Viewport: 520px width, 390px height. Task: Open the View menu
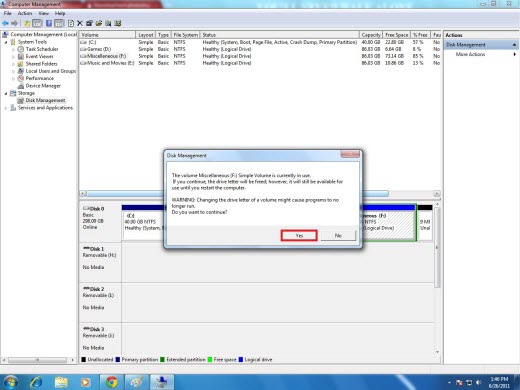(x=43, y=13)
